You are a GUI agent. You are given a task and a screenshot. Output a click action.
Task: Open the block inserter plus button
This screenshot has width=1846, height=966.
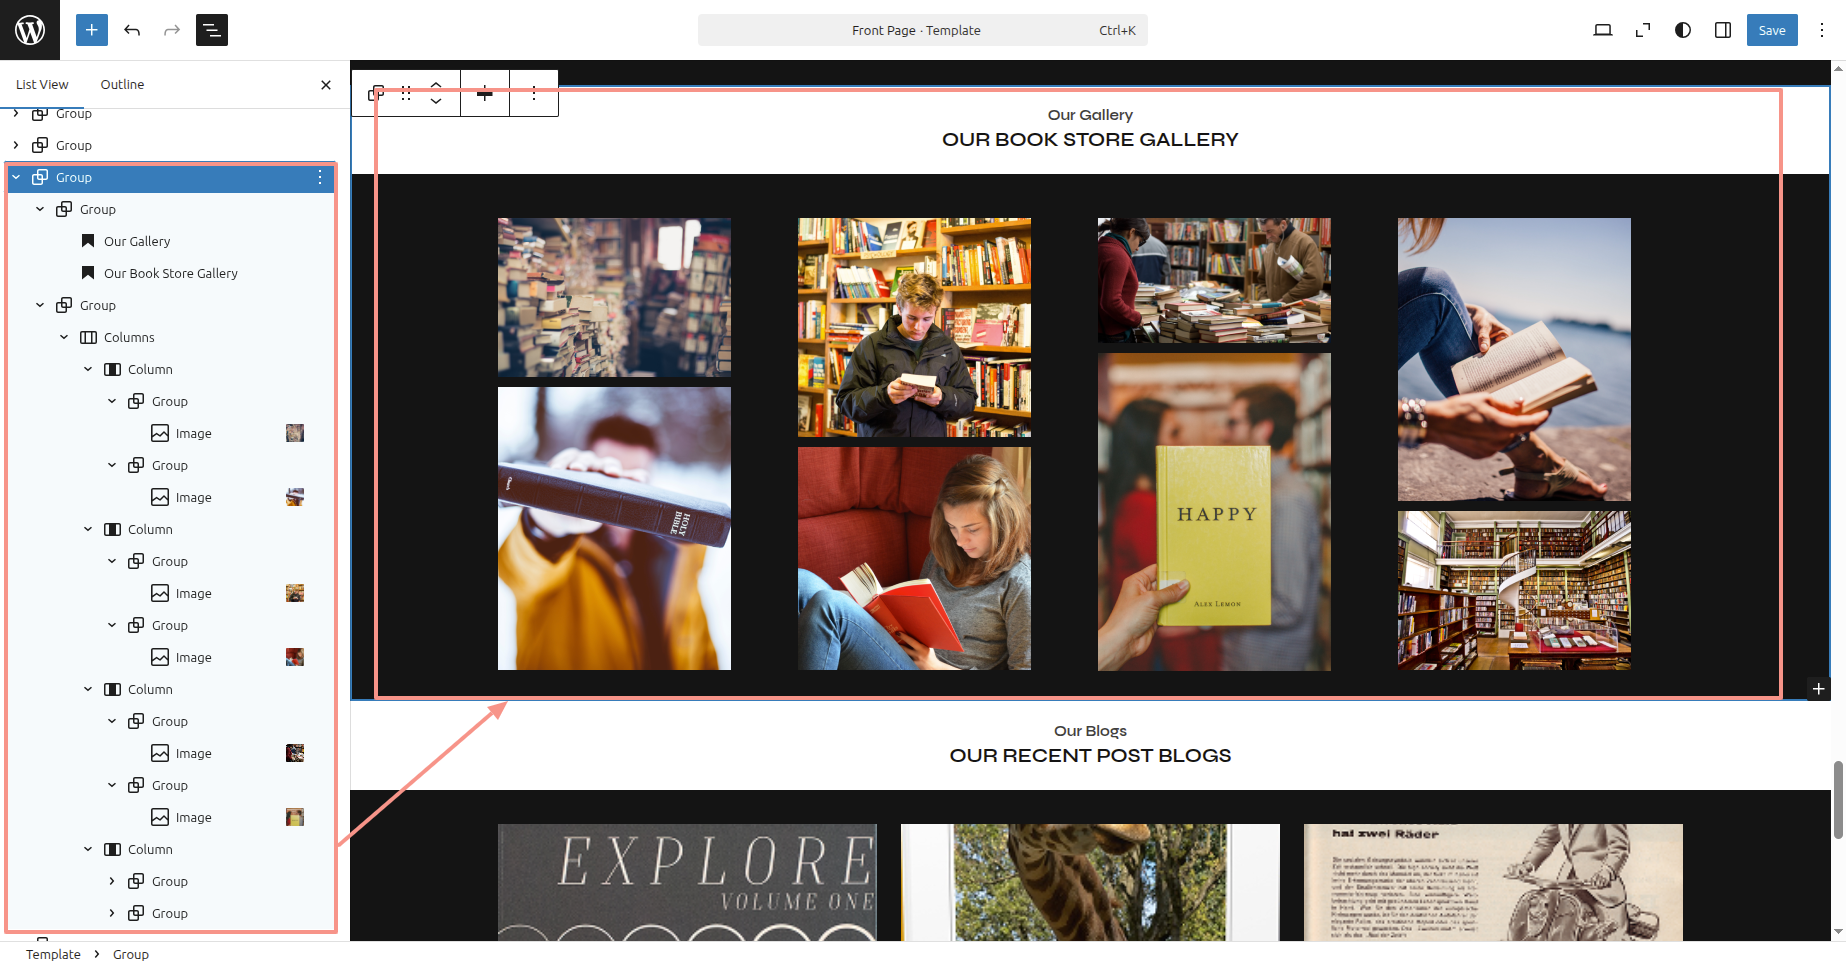[91, 30]
